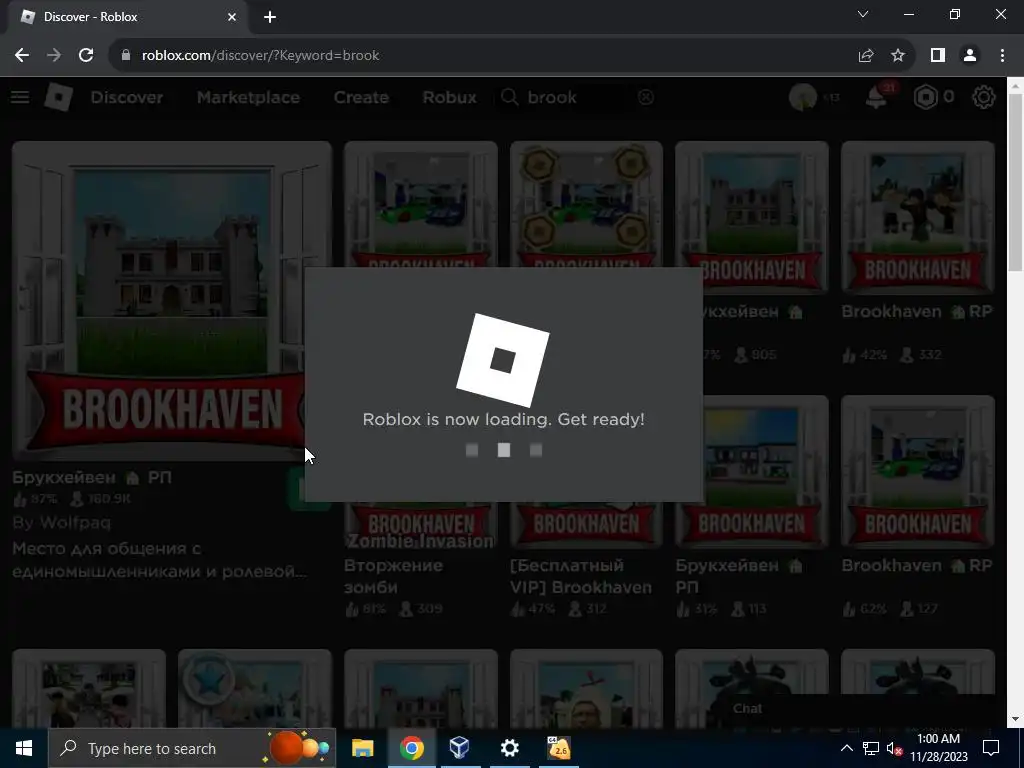1024x768 pixels.
Task: Click the taskbar clock showing 1:00 AM
Action: (x=938, y=748)
